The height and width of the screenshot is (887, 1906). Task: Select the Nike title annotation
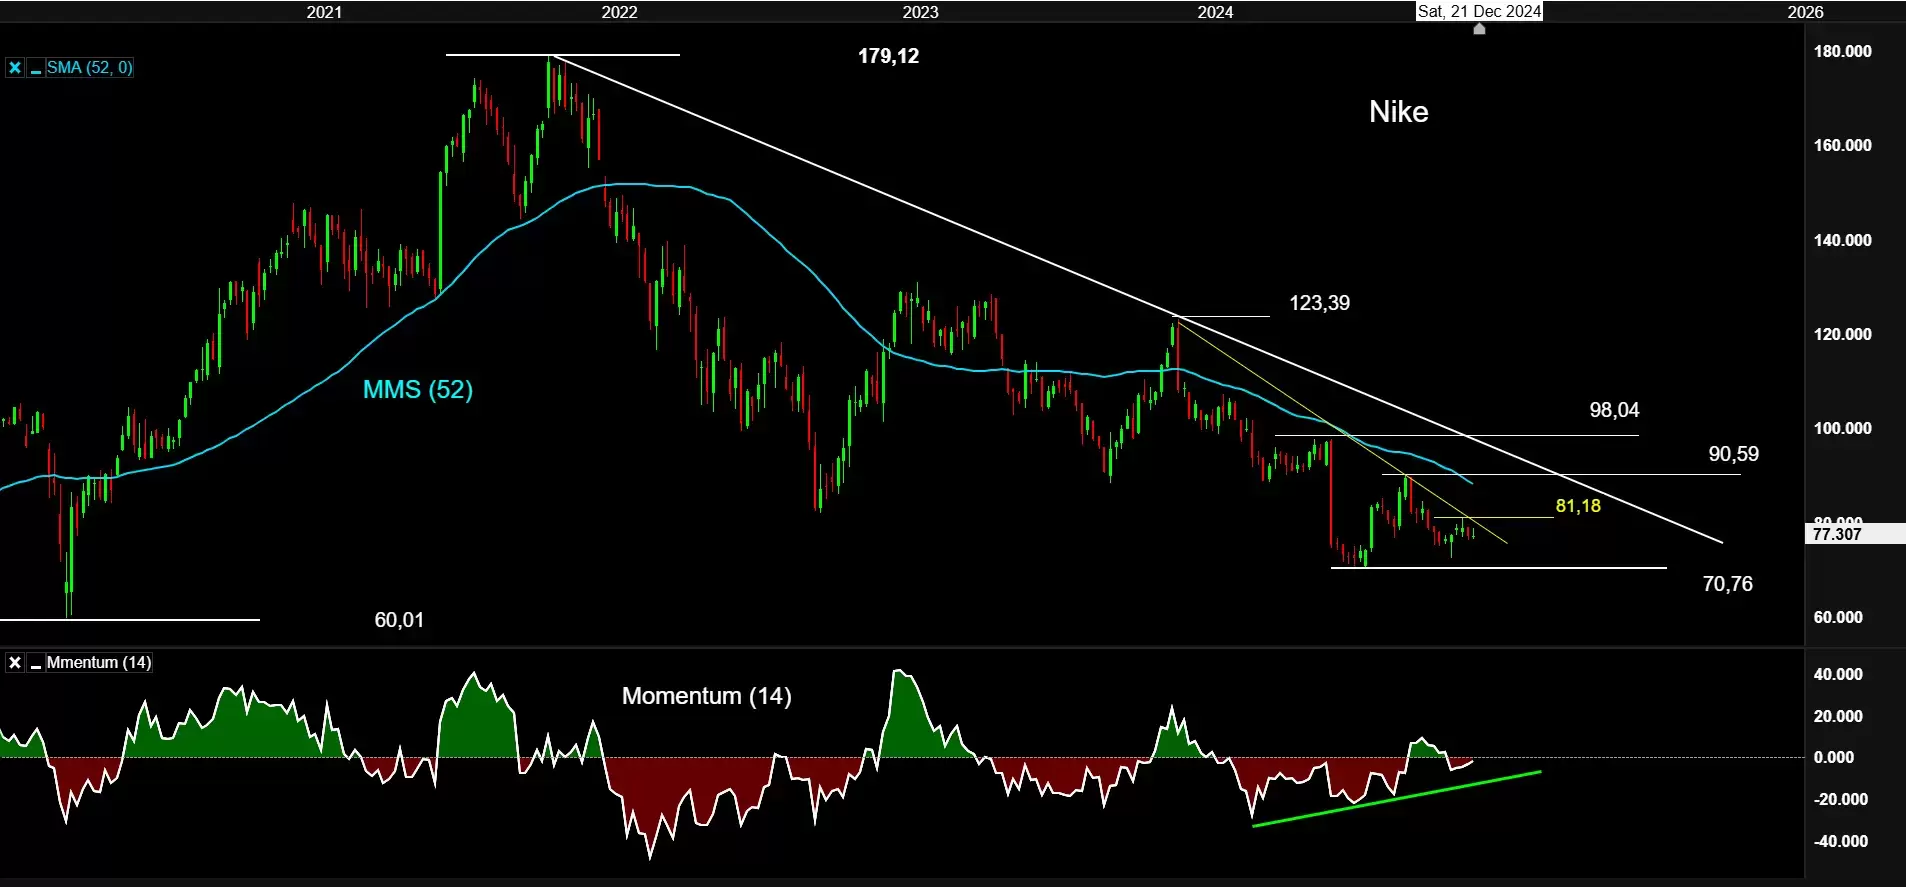(x=1398, y=112)
